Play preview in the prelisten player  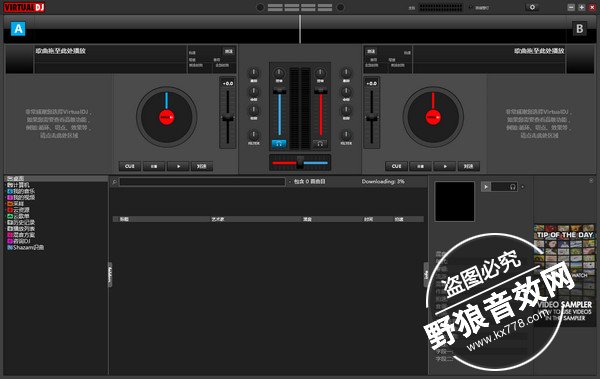[x=486, y=187]
